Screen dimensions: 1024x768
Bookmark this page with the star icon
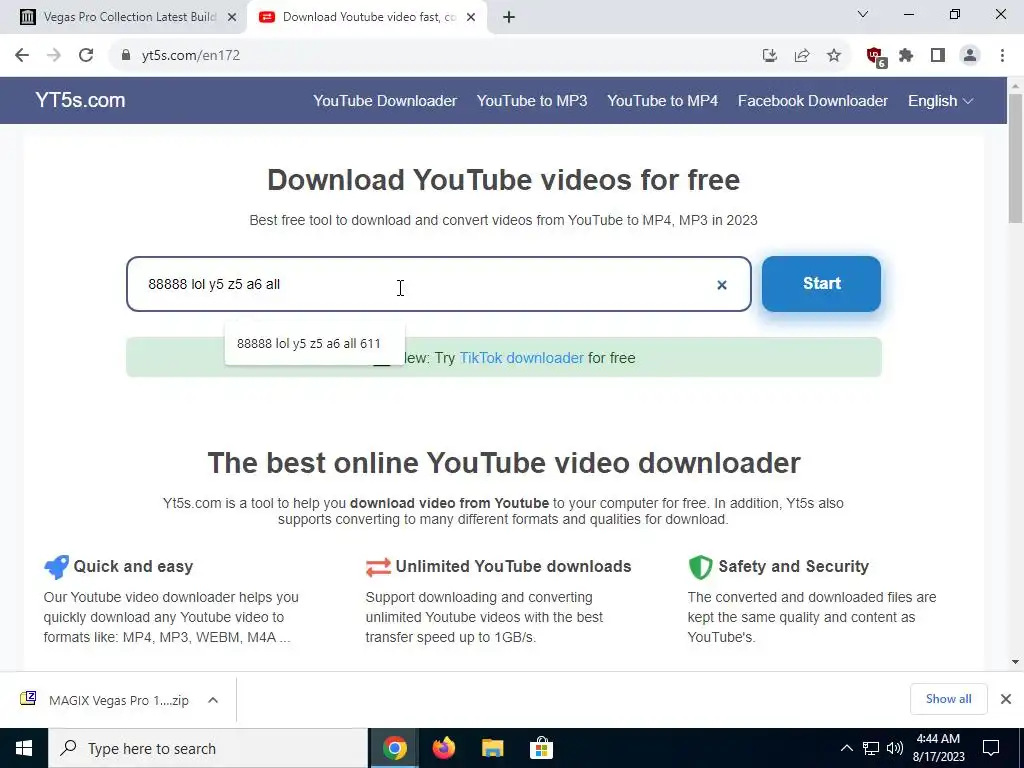pyautogui.click(x=834, y=56)
